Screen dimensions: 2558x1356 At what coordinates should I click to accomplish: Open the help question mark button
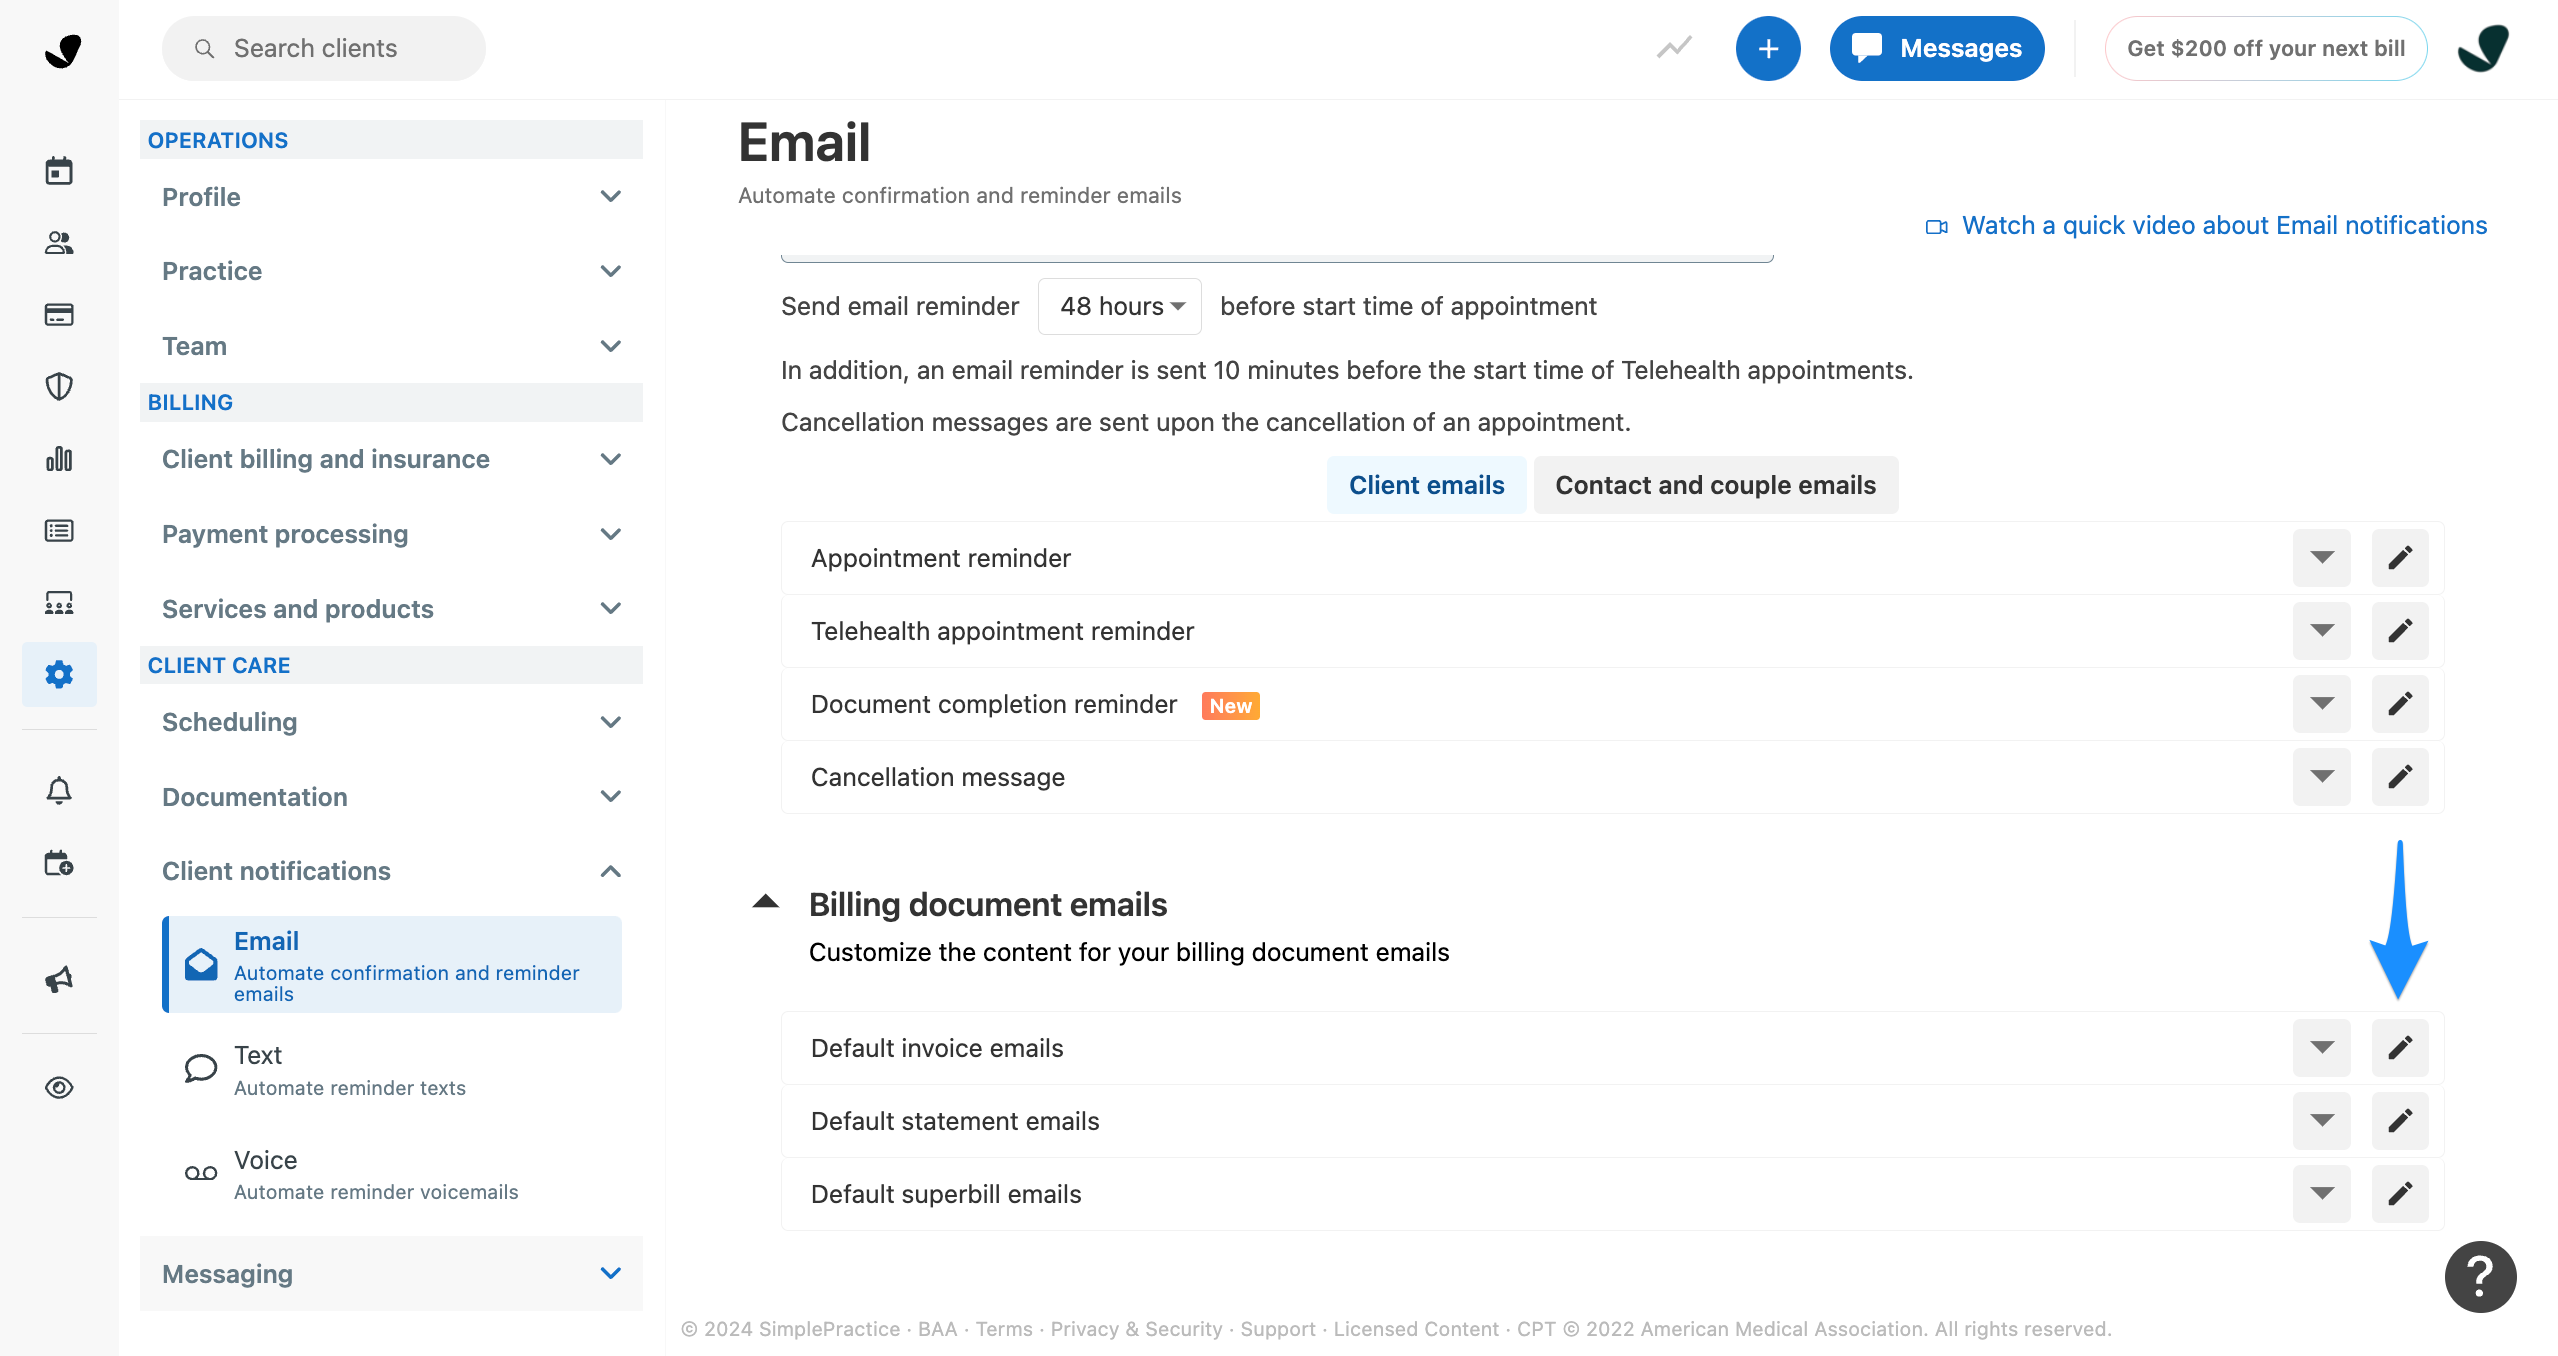coord(2480,1277)
